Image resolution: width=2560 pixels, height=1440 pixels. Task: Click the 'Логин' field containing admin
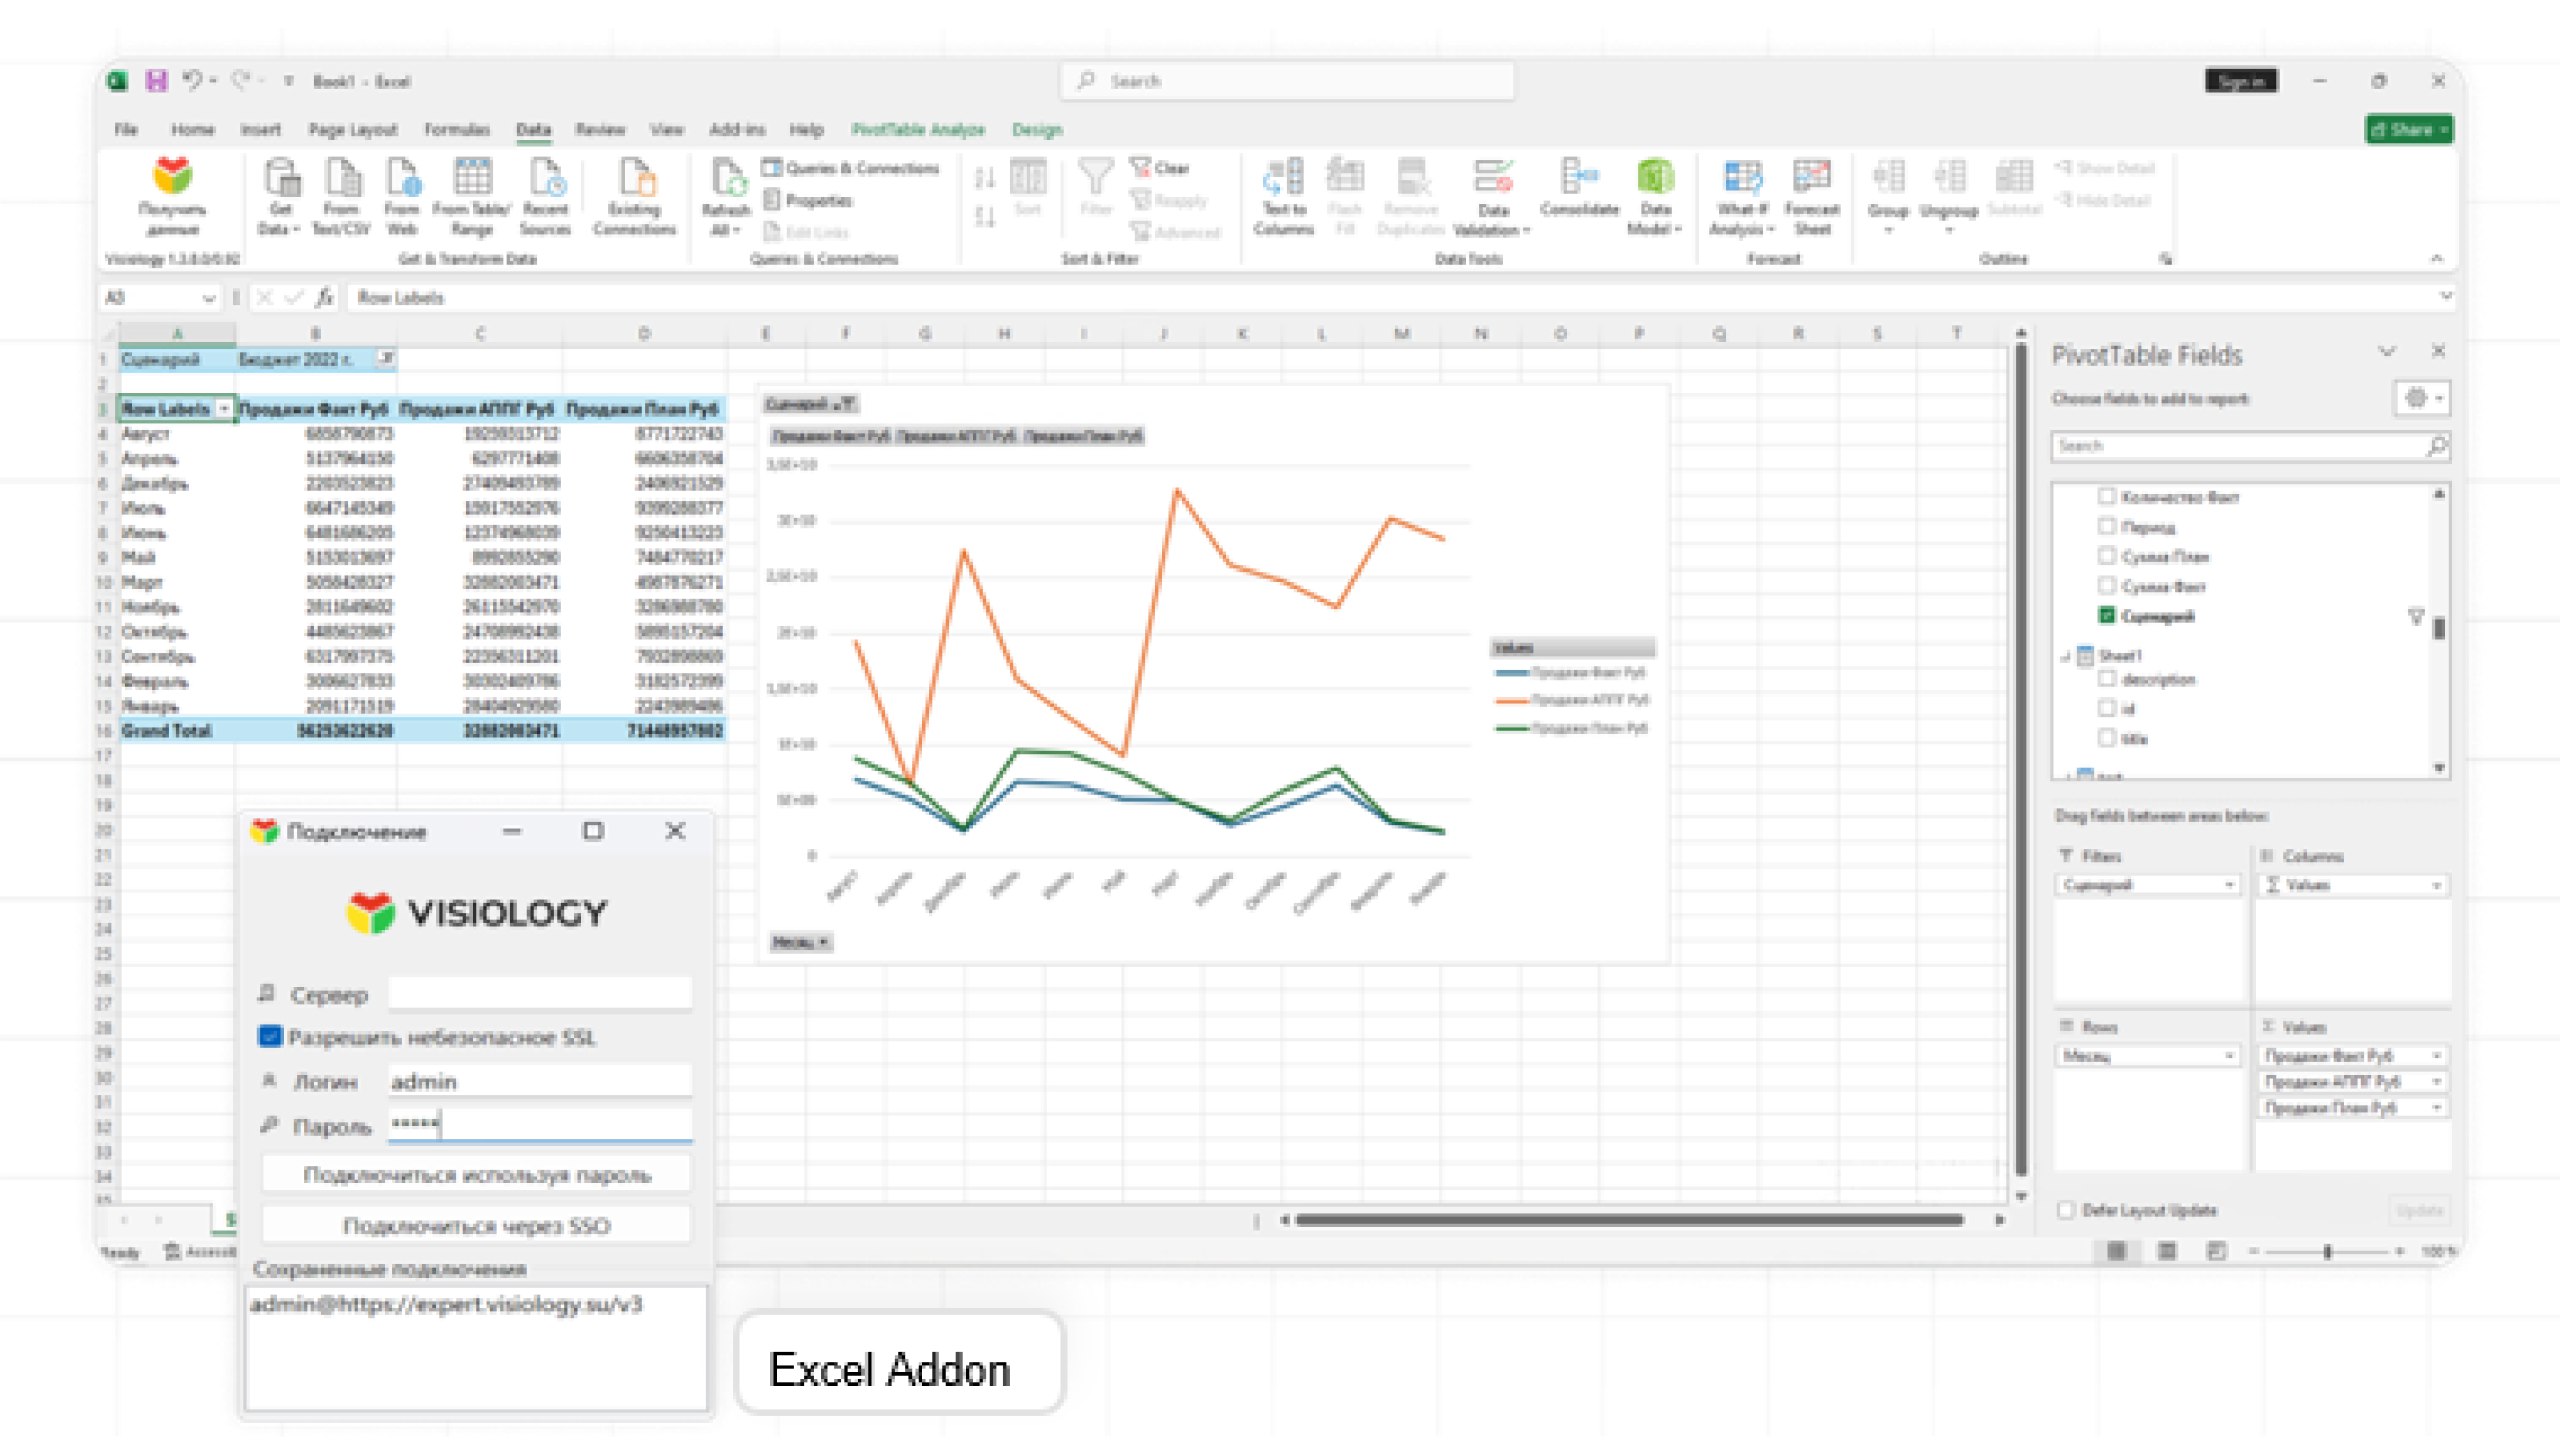[540, 1081]
